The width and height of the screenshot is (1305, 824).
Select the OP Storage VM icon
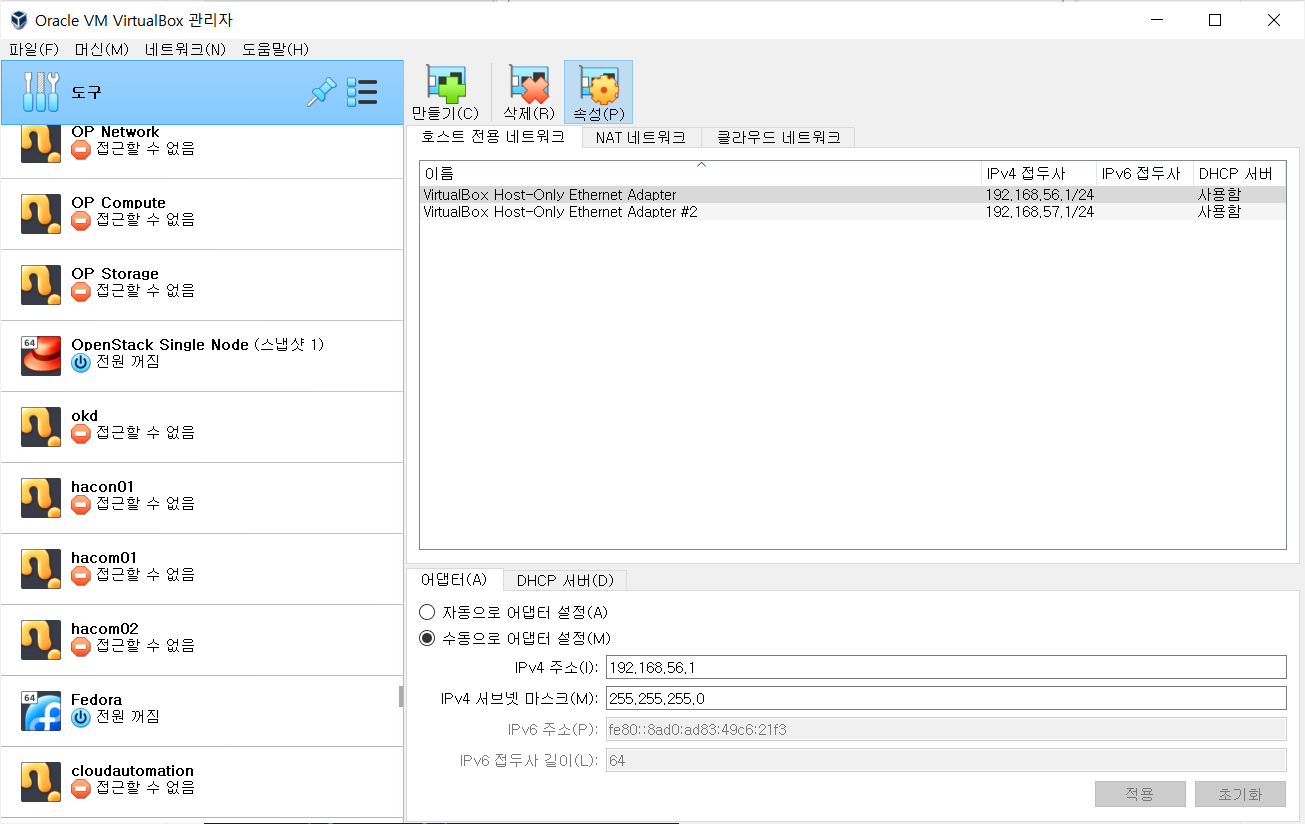click(x=41, y=285)
